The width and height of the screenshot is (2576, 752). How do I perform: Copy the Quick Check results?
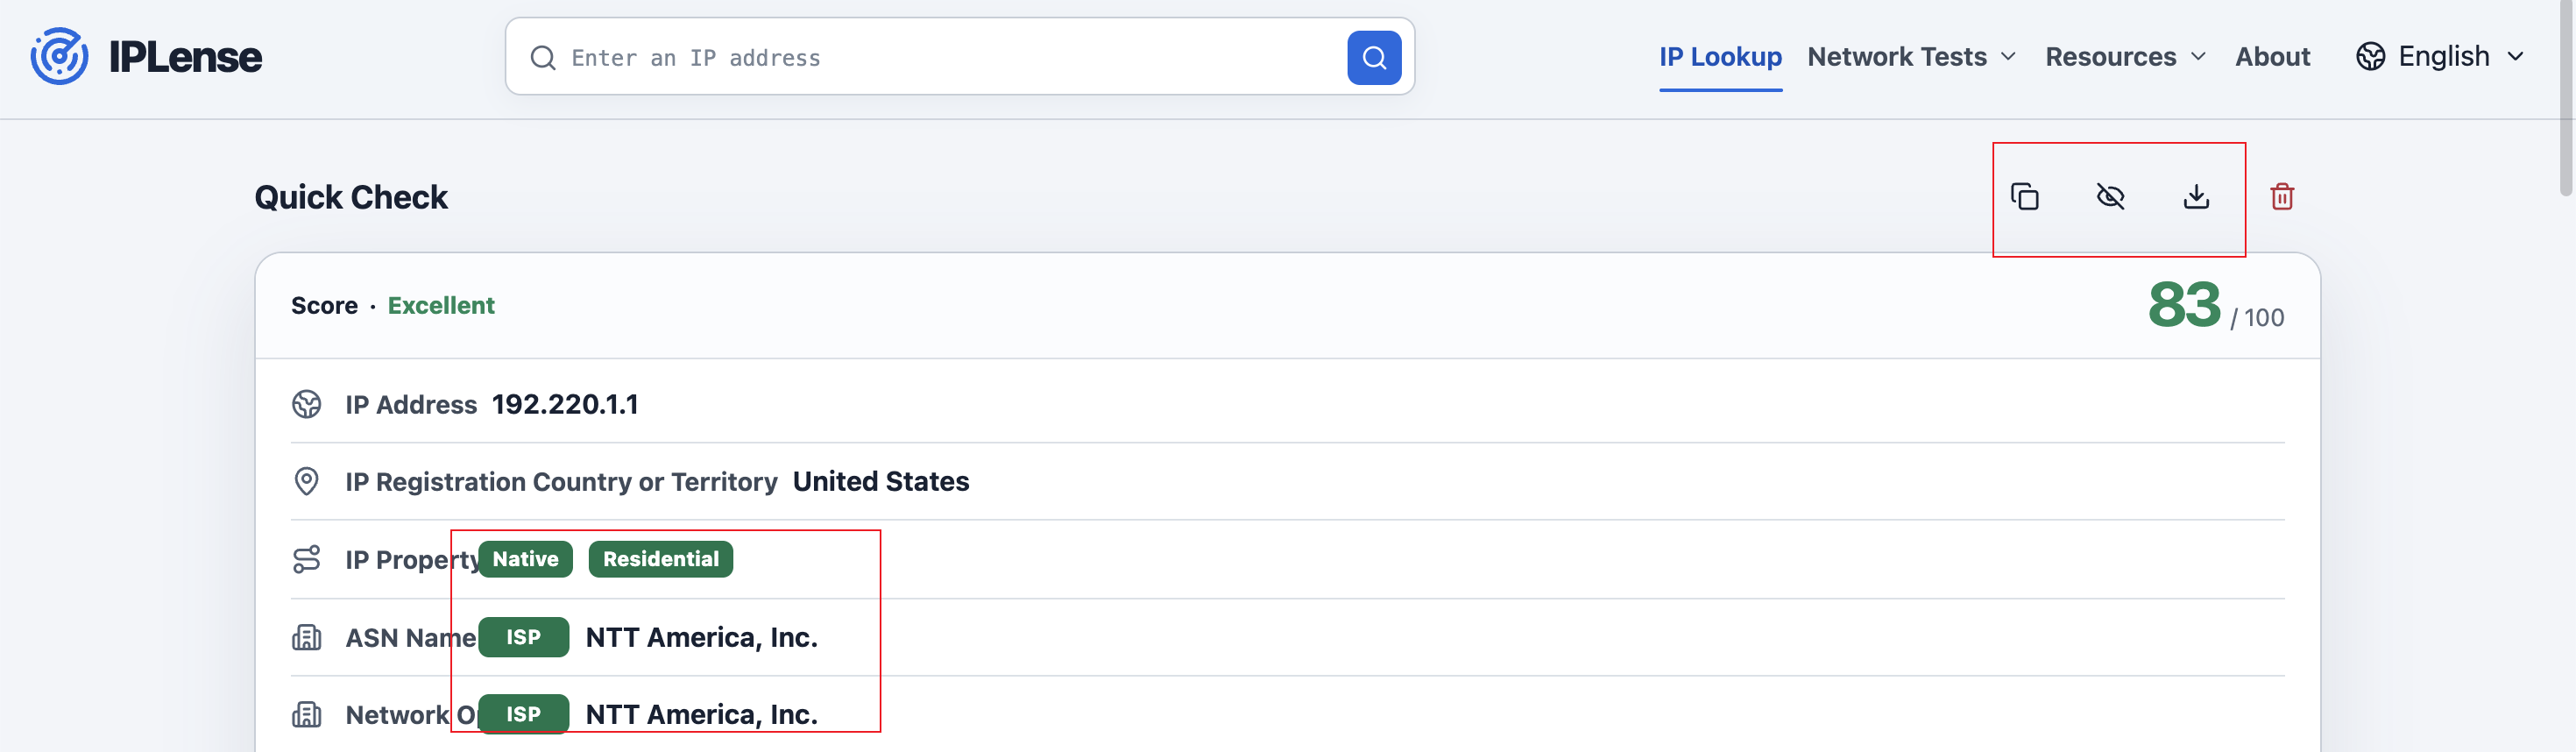[2024, 196]
